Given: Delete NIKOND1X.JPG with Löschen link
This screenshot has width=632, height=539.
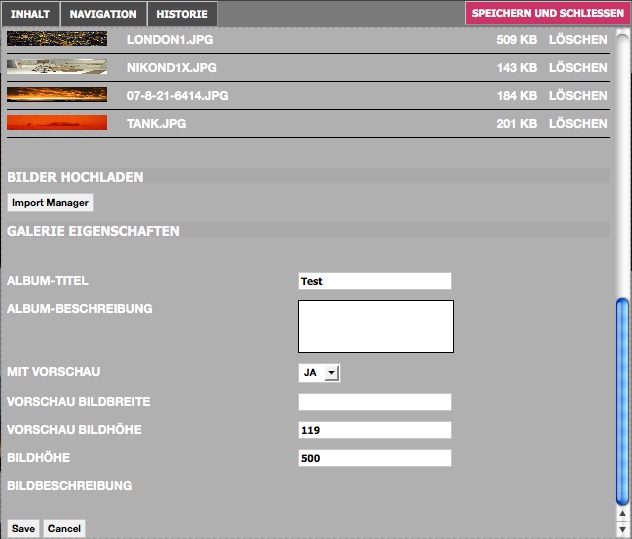Looking at the screenshot, I should (577, 68).
